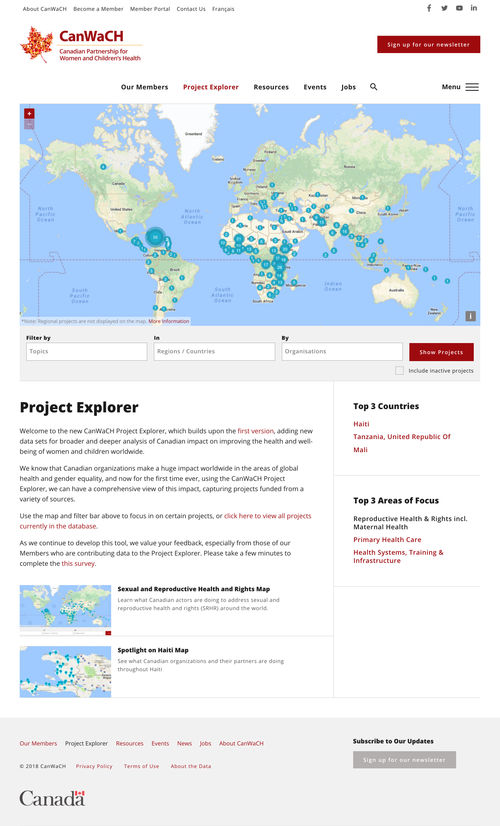500x826 pixels.
Task: Click Spotlight on Haiti Map title
Action: coord(153,650)
